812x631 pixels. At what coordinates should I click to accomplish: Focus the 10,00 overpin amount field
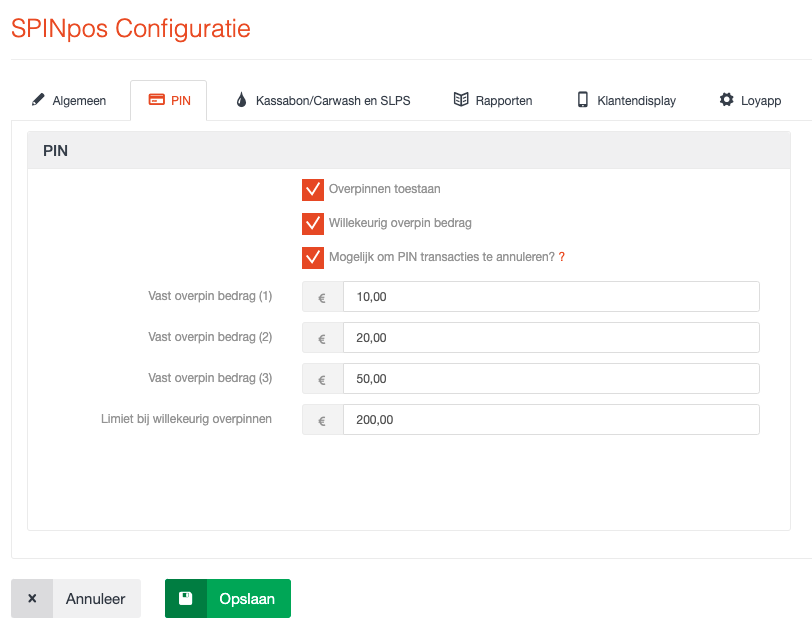point(552,297)
